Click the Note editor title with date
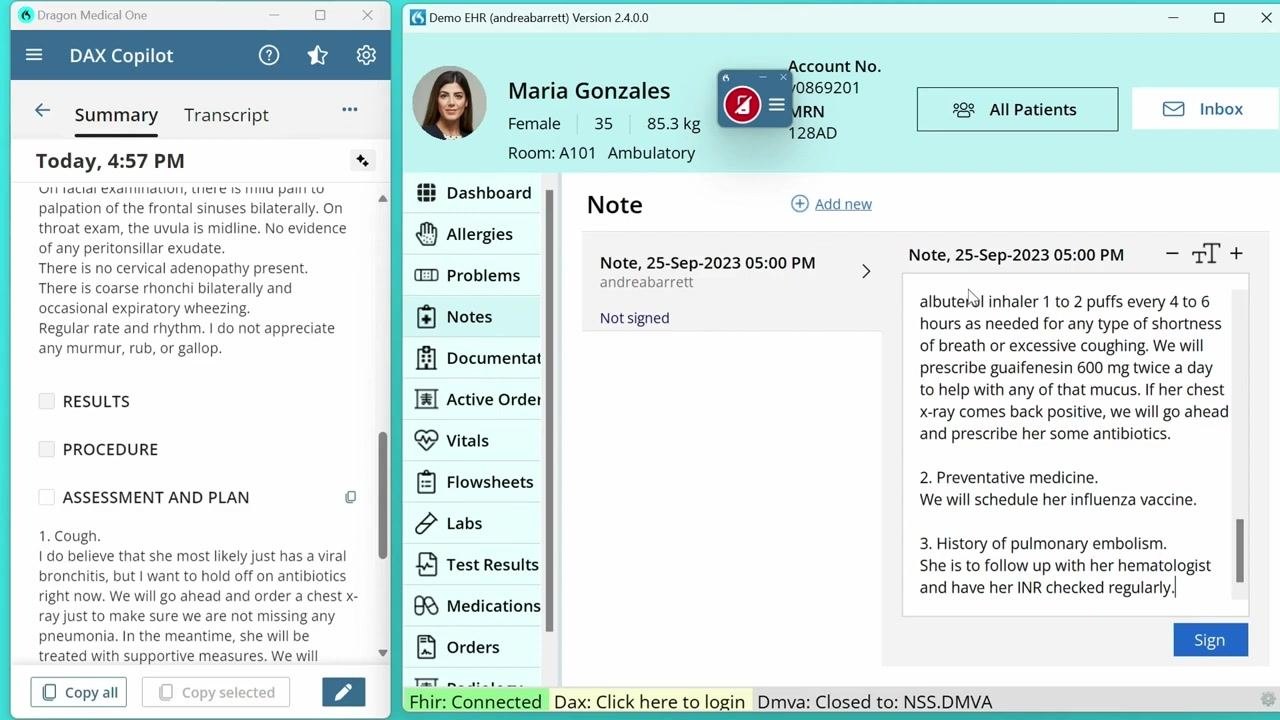The height and width of the screenshot is (720, 1280). (x=1016, y=255)
